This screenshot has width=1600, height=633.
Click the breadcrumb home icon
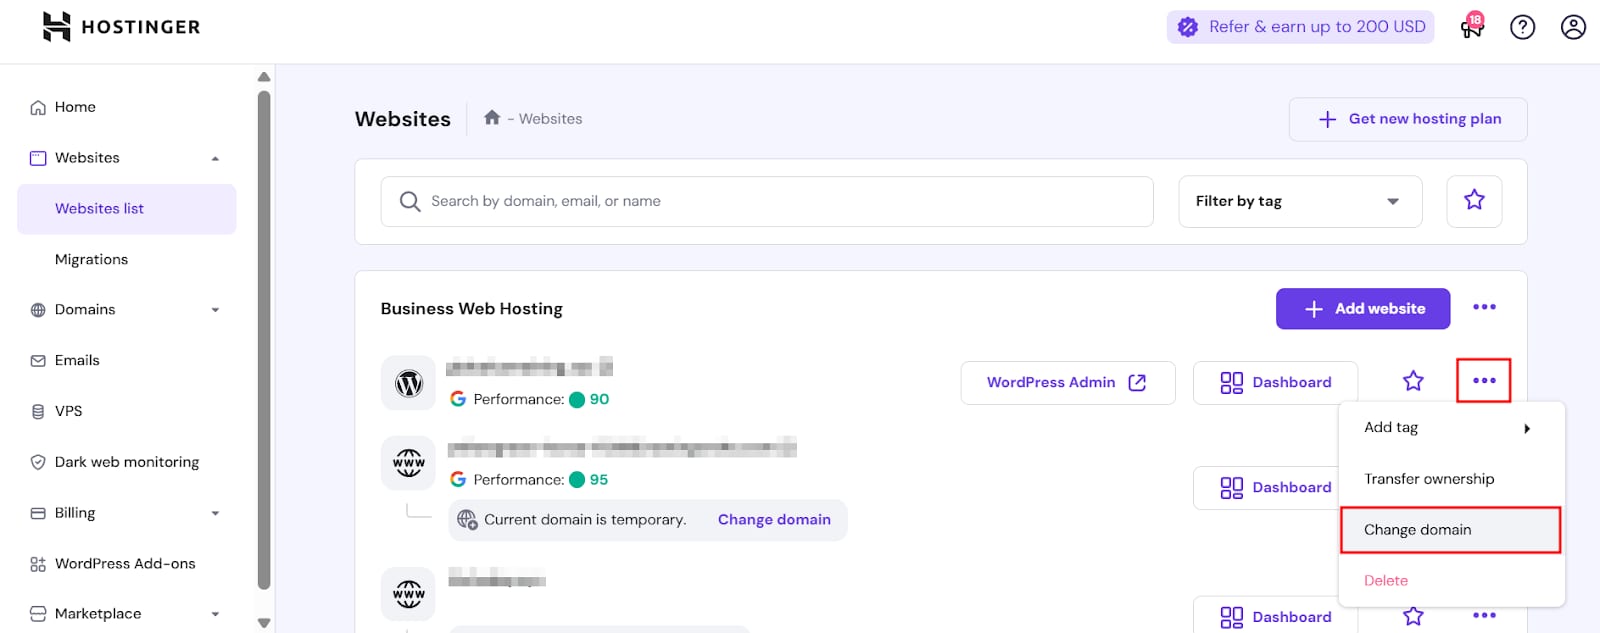coord(492,118)
